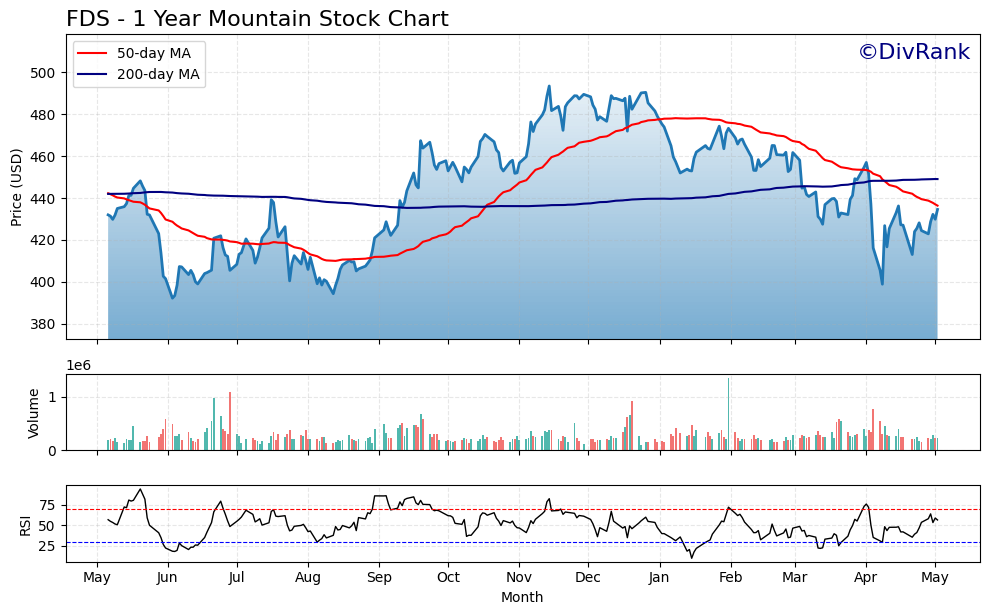Click the 'Dec' month tick label
989x615 pixels.
click(x=588, y=578)
